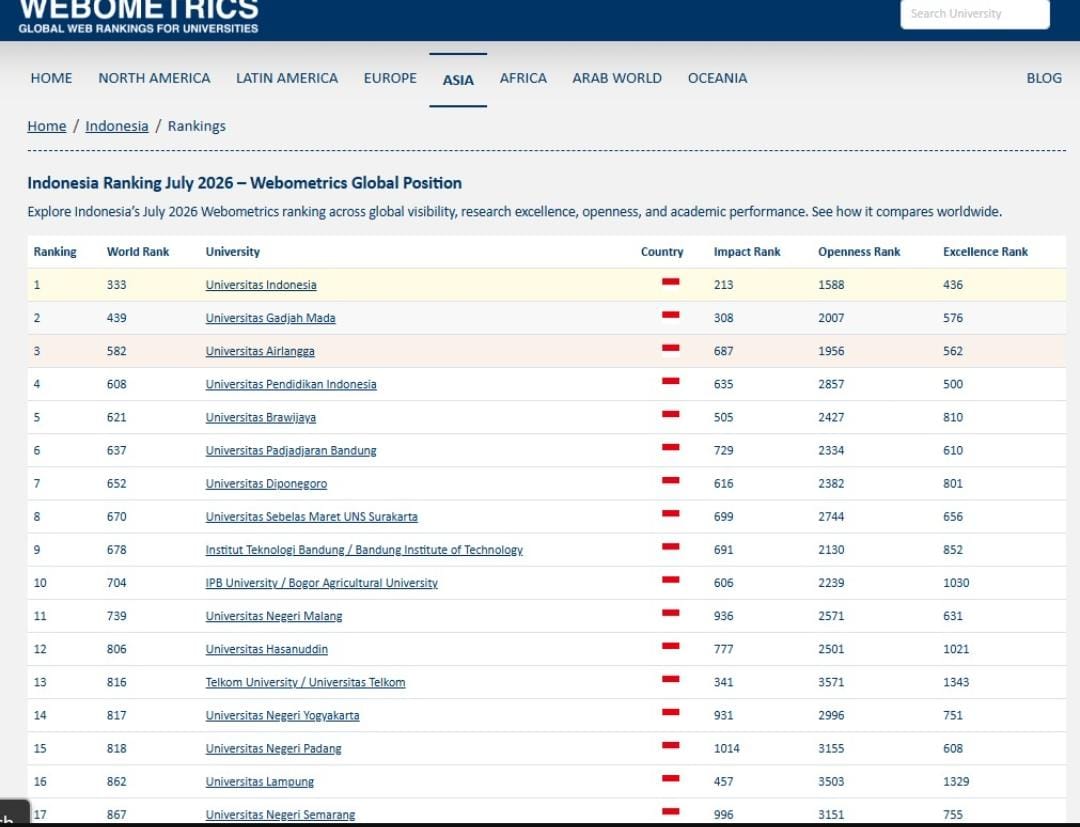Click openness rank value 3571

[831, 682]
